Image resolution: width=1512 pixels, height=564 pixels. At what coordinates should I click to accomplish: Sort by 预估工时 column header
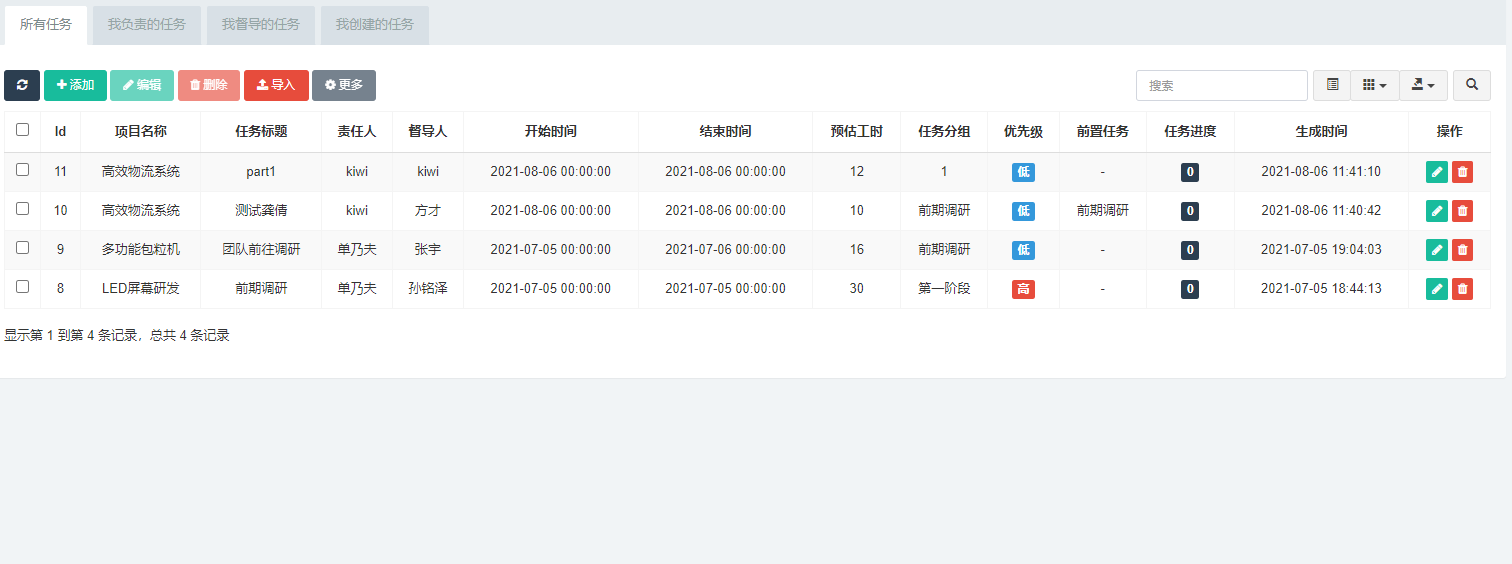tap(857, 131)
